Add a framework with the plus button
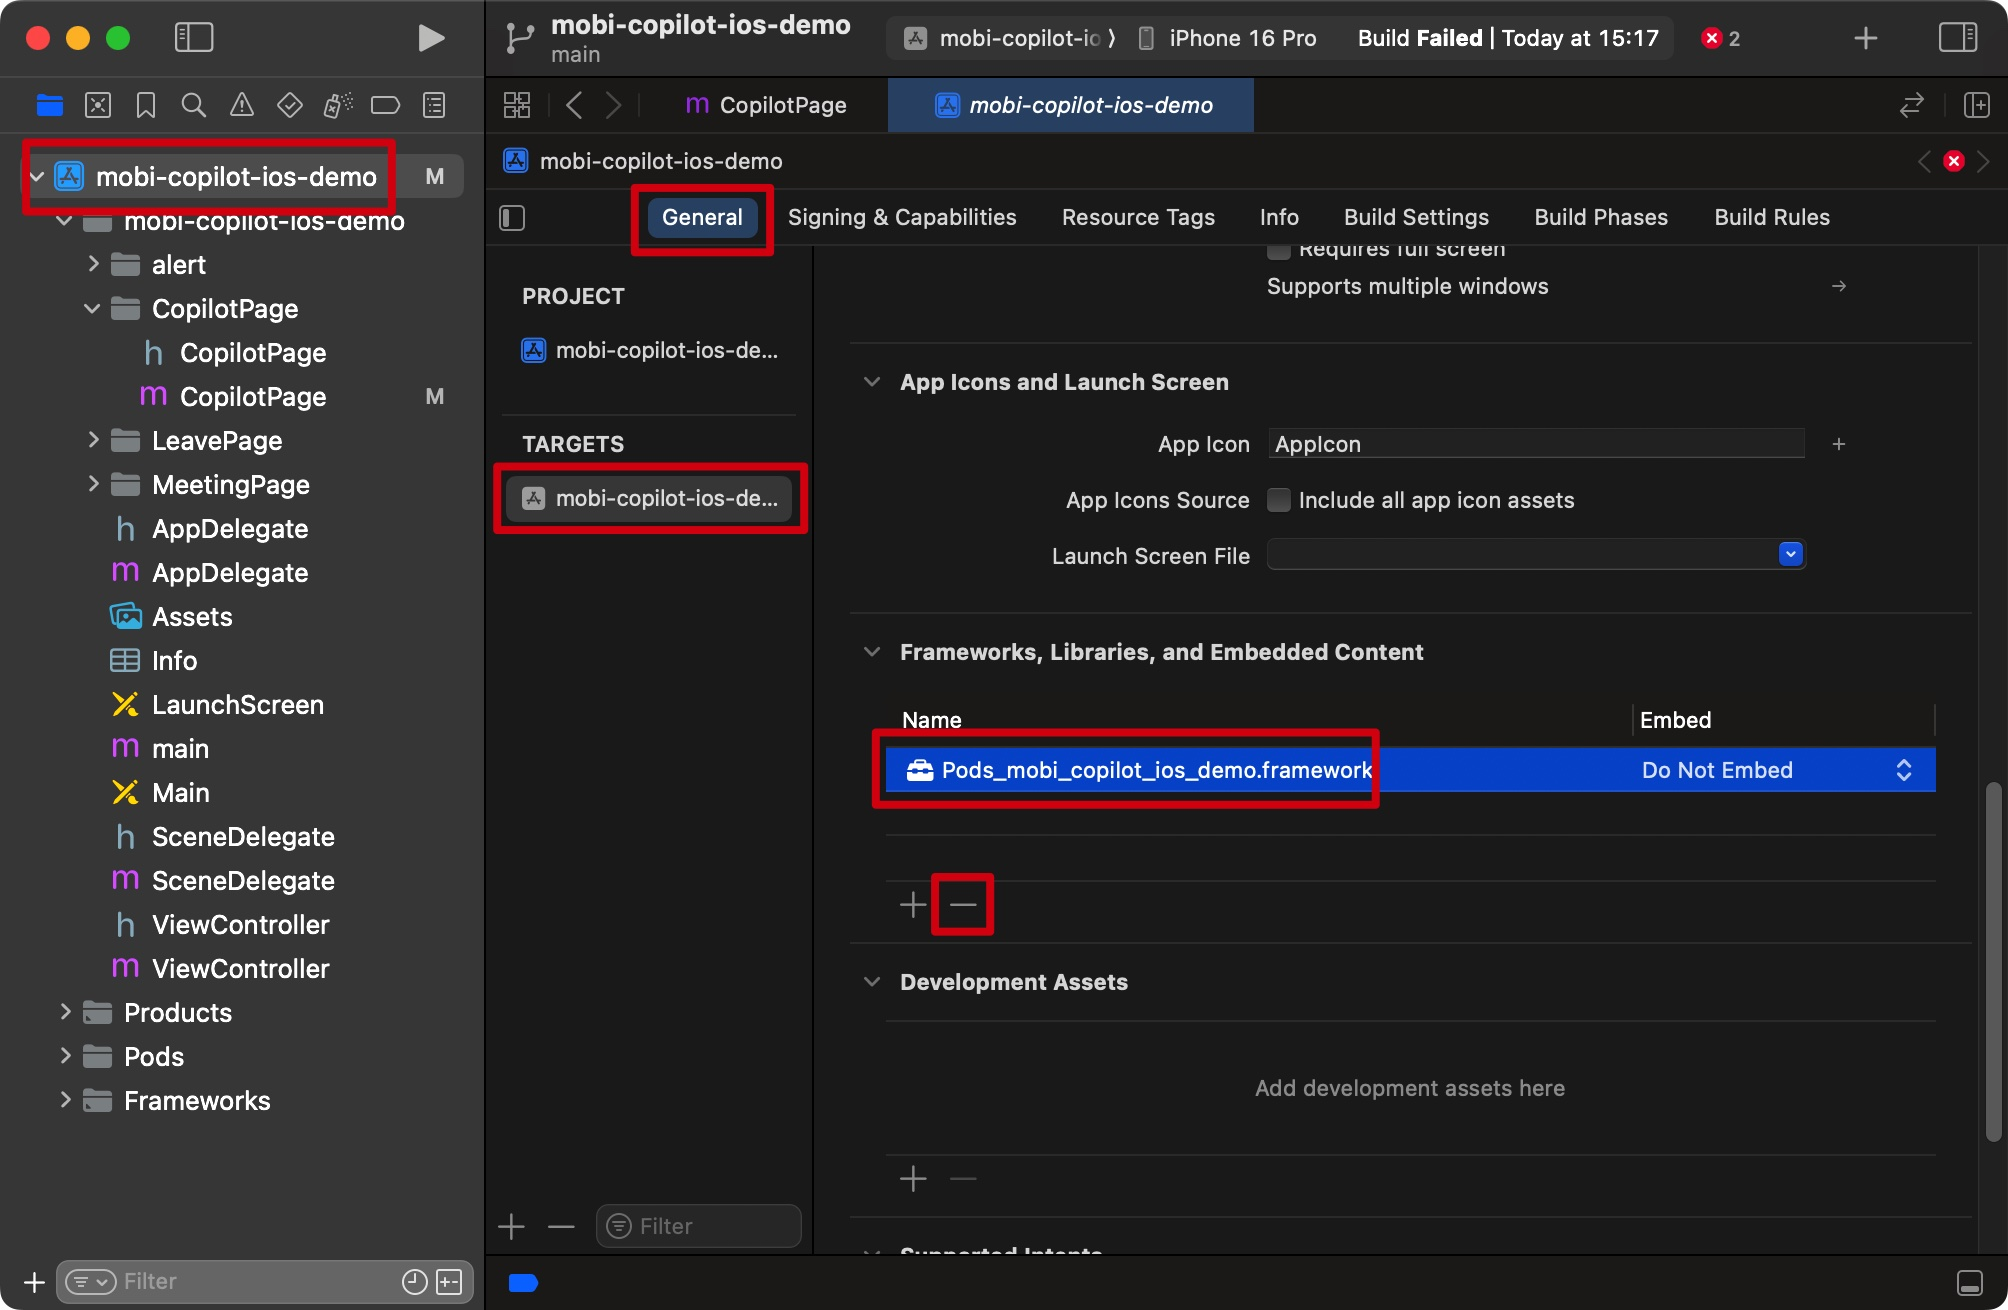2008x1310 pixels. pos(913,905)
